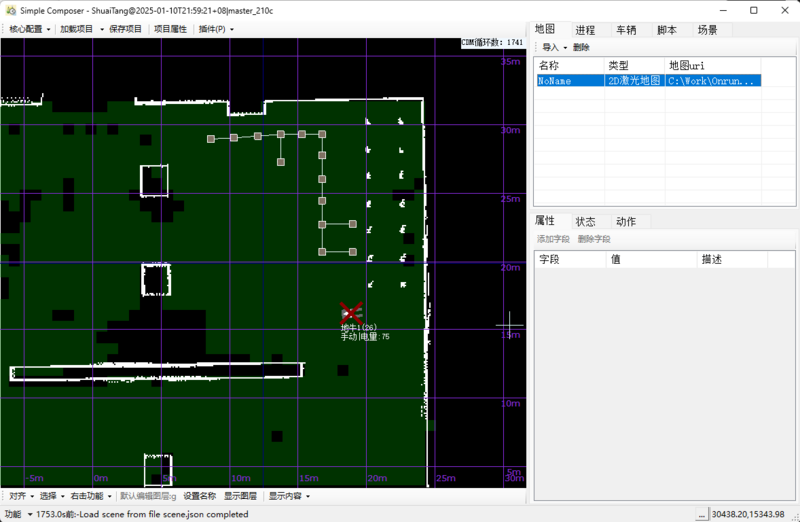Switch to the 状态 tab

click(x=585, y=221)
